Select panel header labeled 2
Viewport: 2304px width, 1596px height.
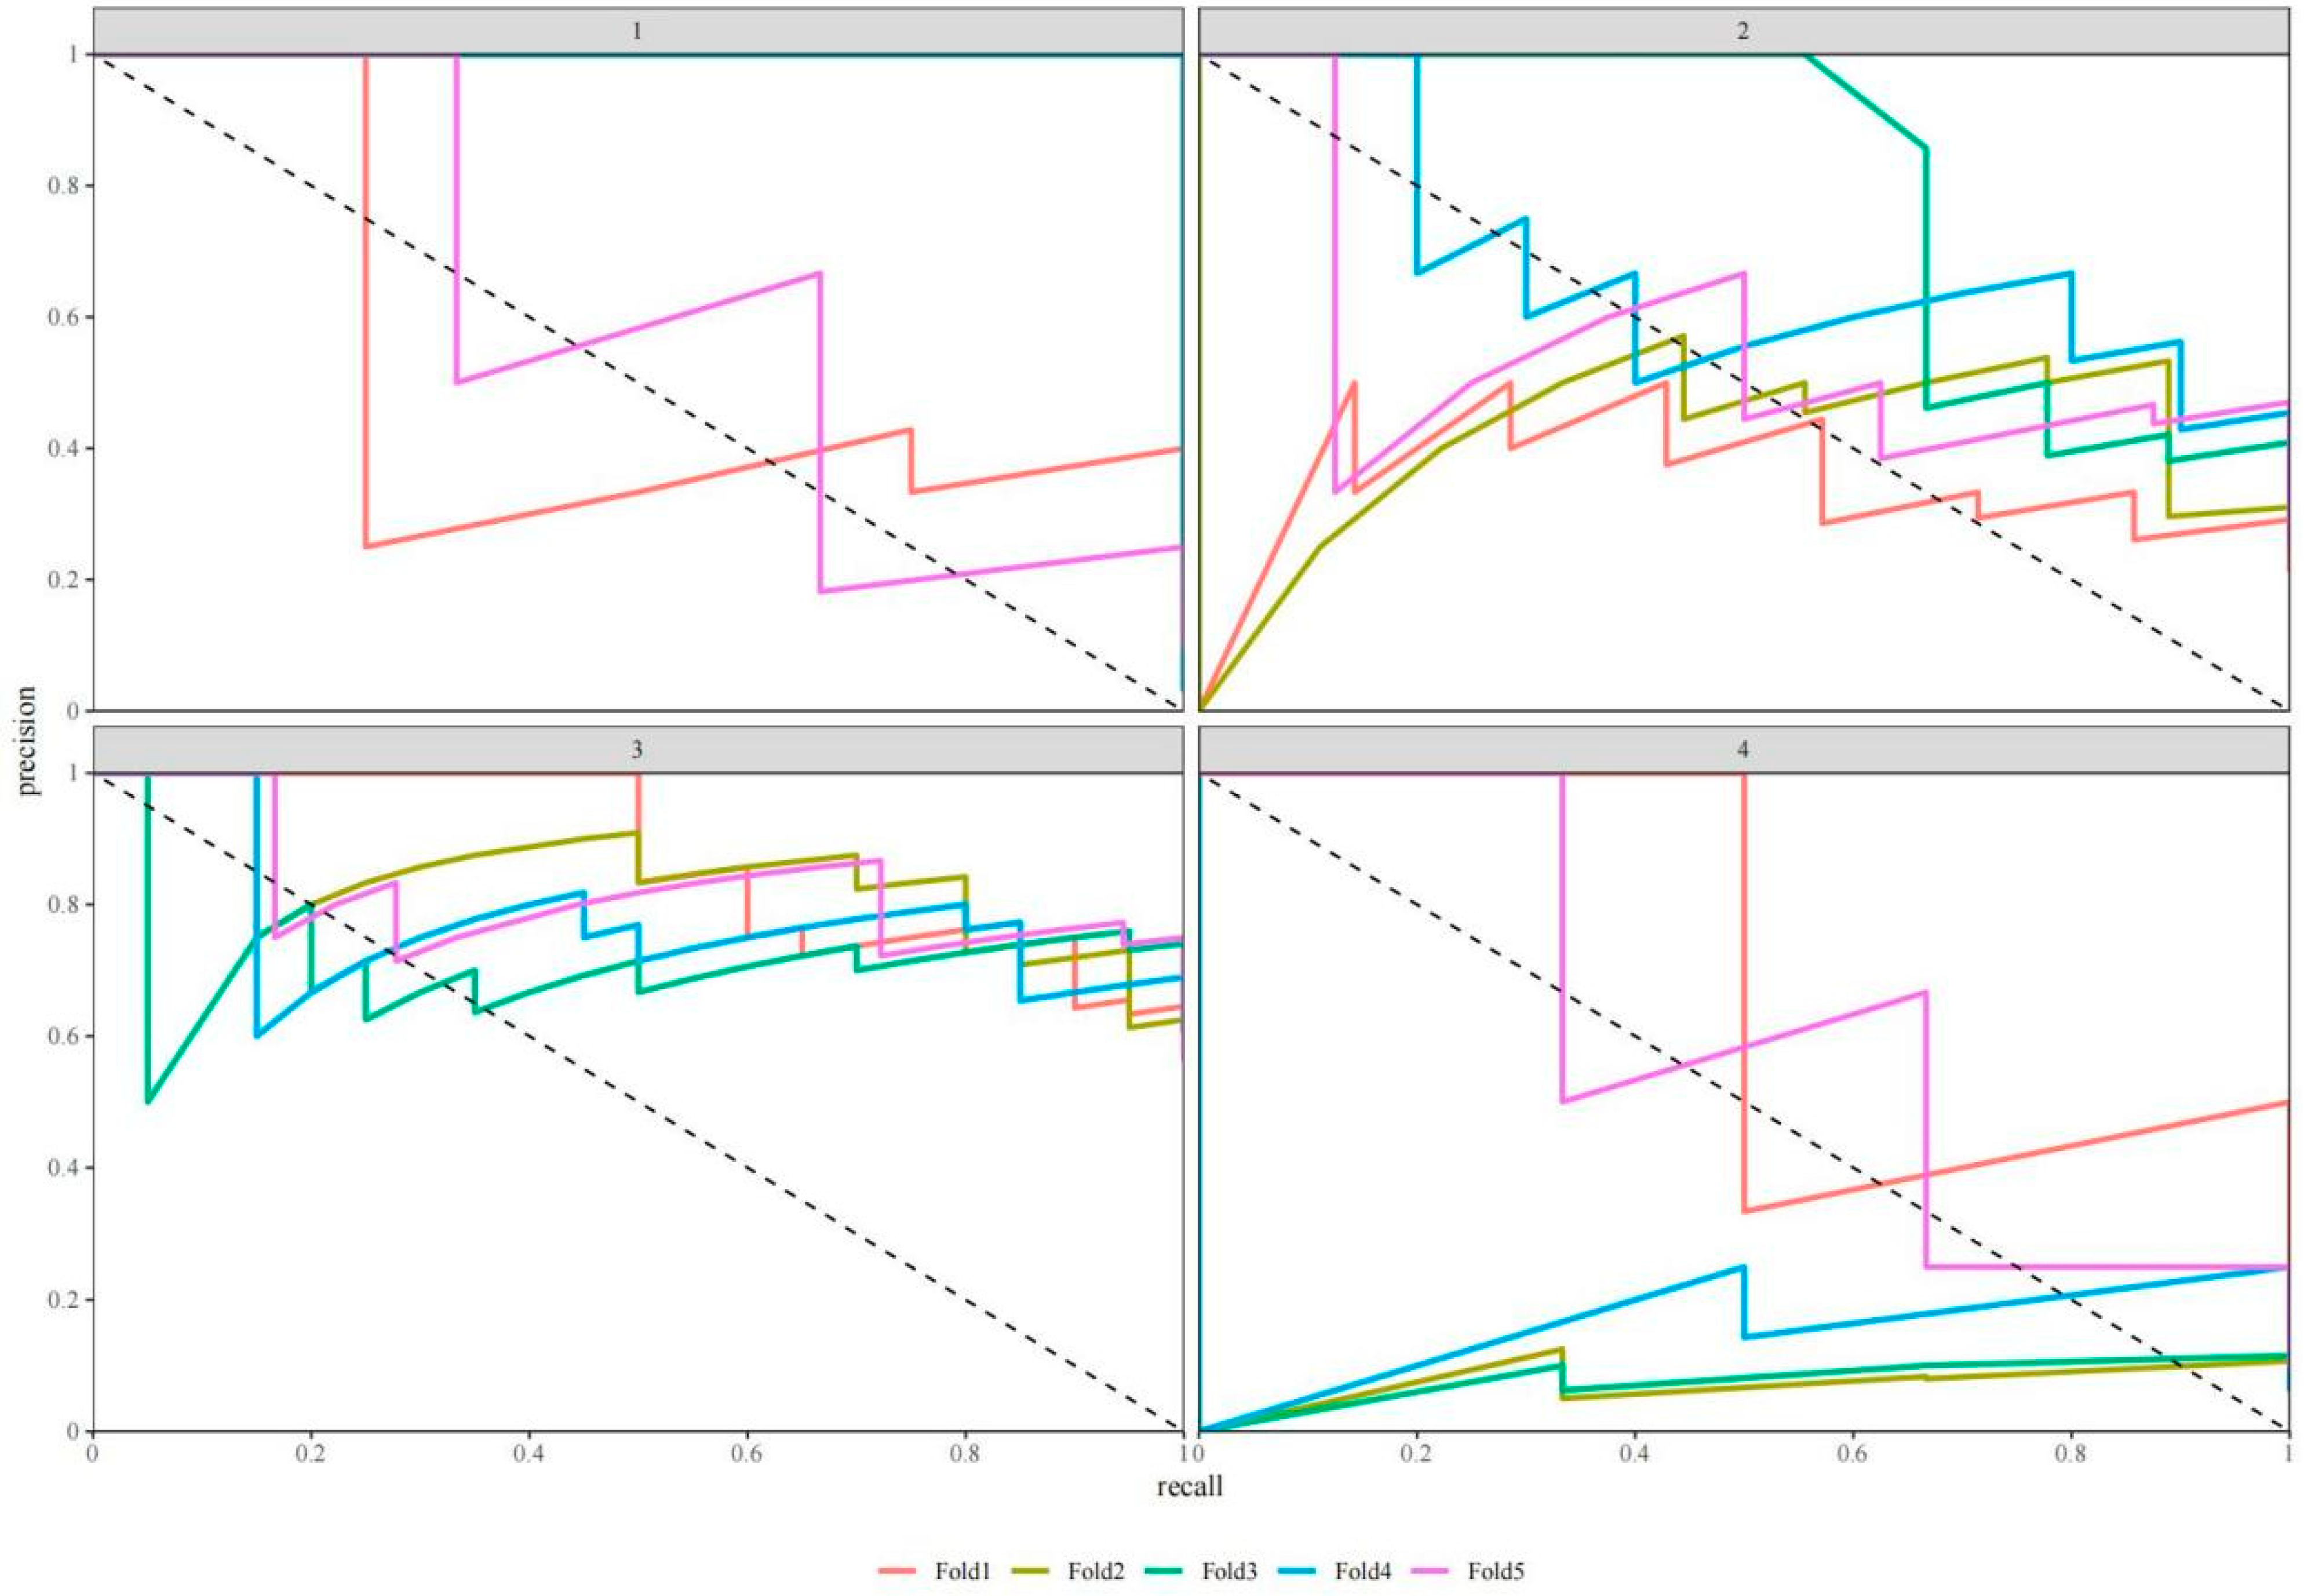1742,31
